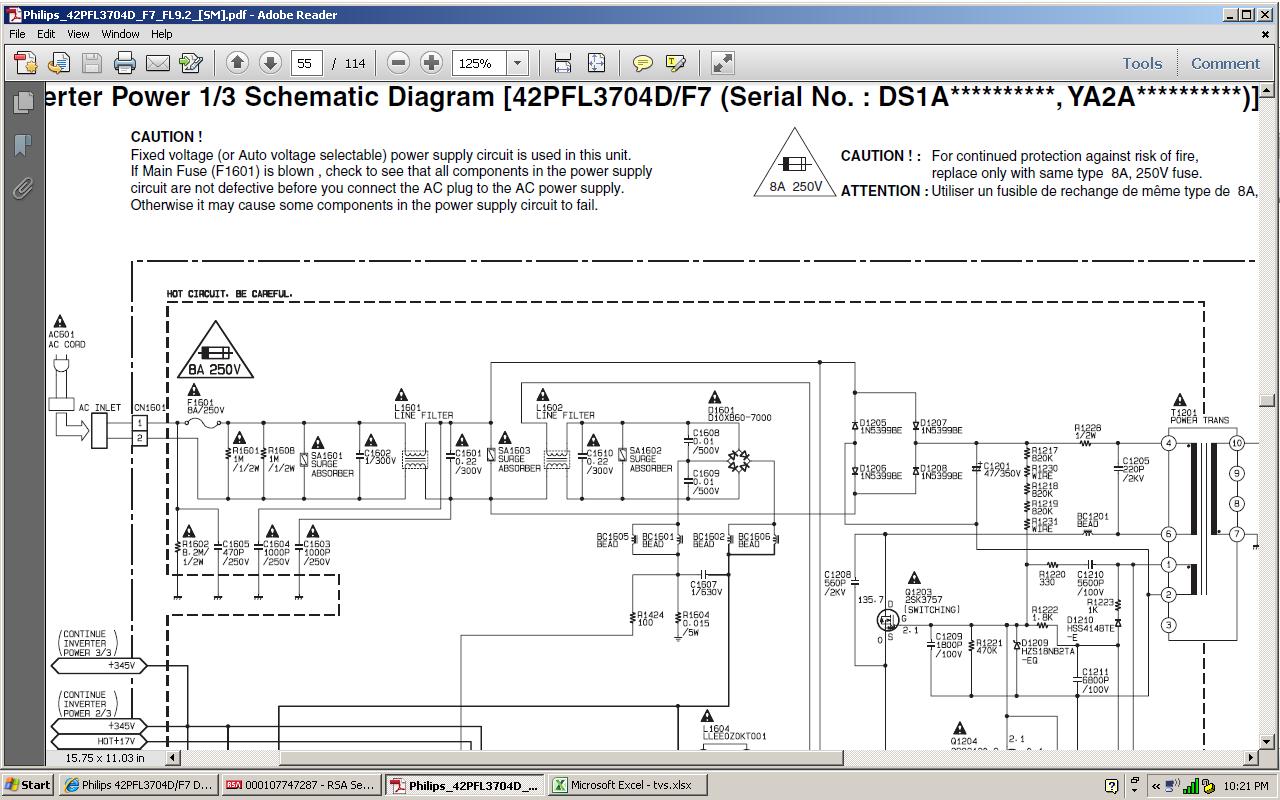Open the Help menu
The image size is (1280, 800).
point(161,34)
